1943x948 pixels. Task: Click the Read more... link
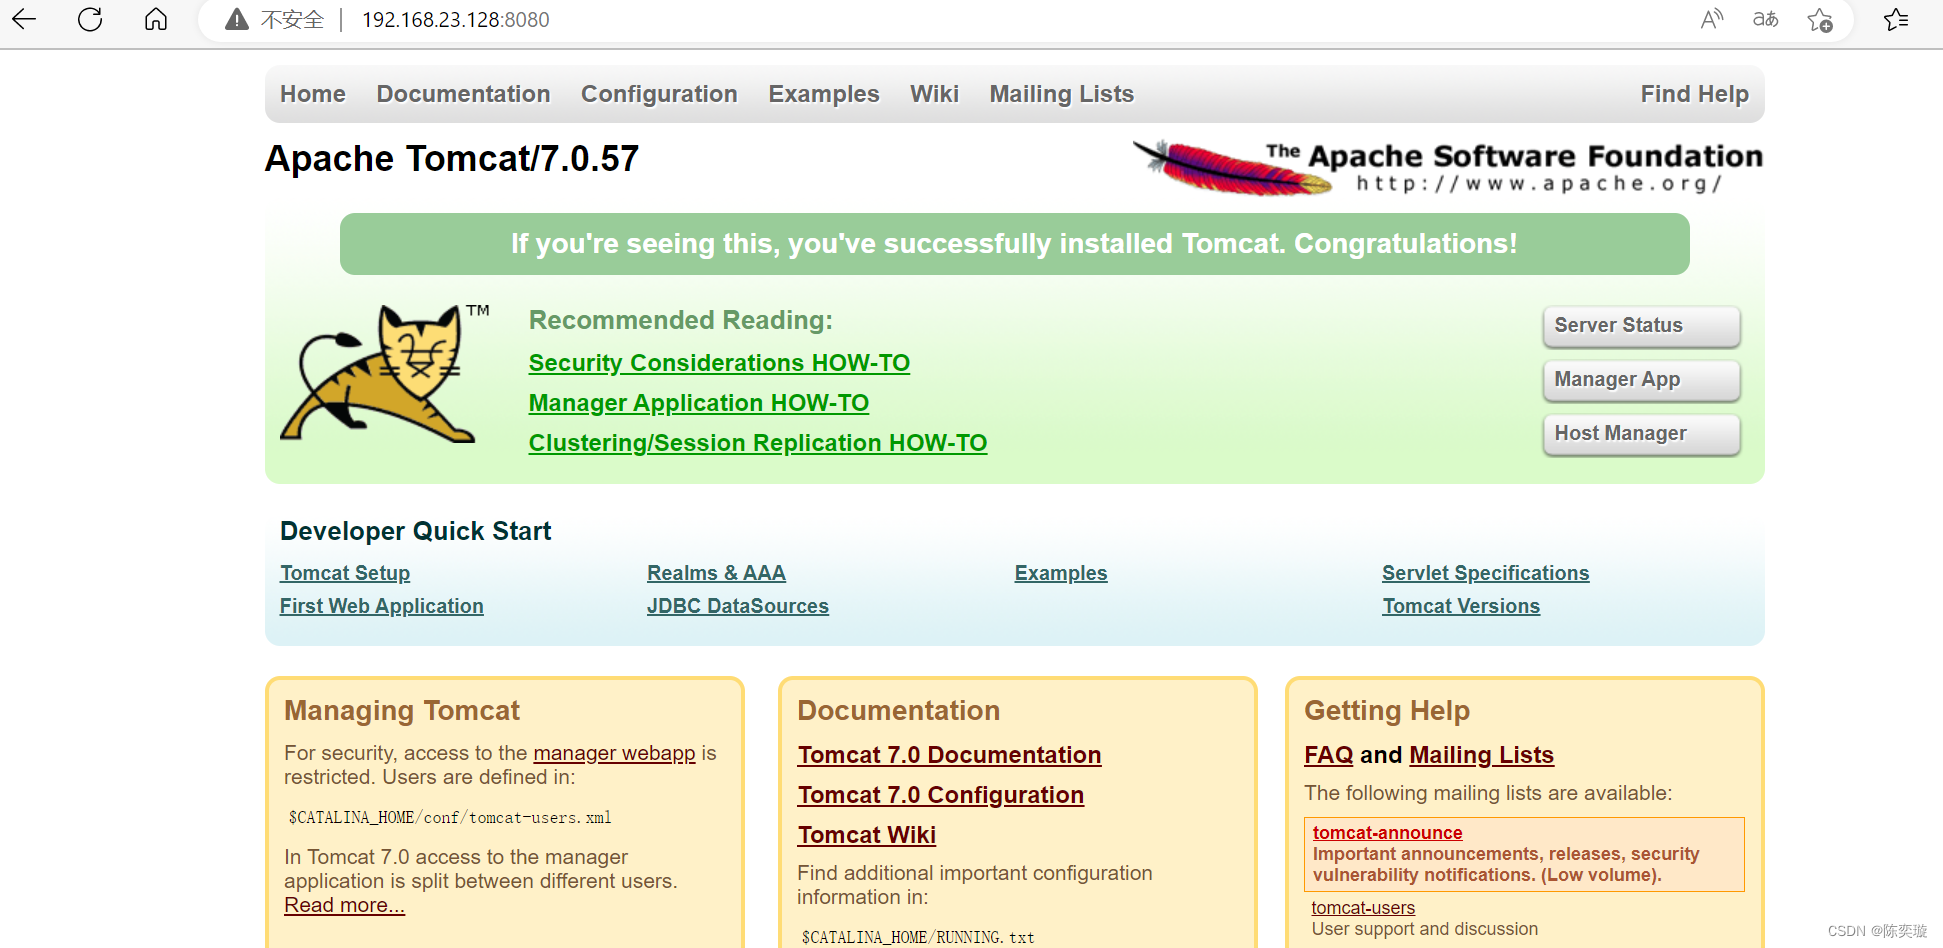[x=344, y=905]
